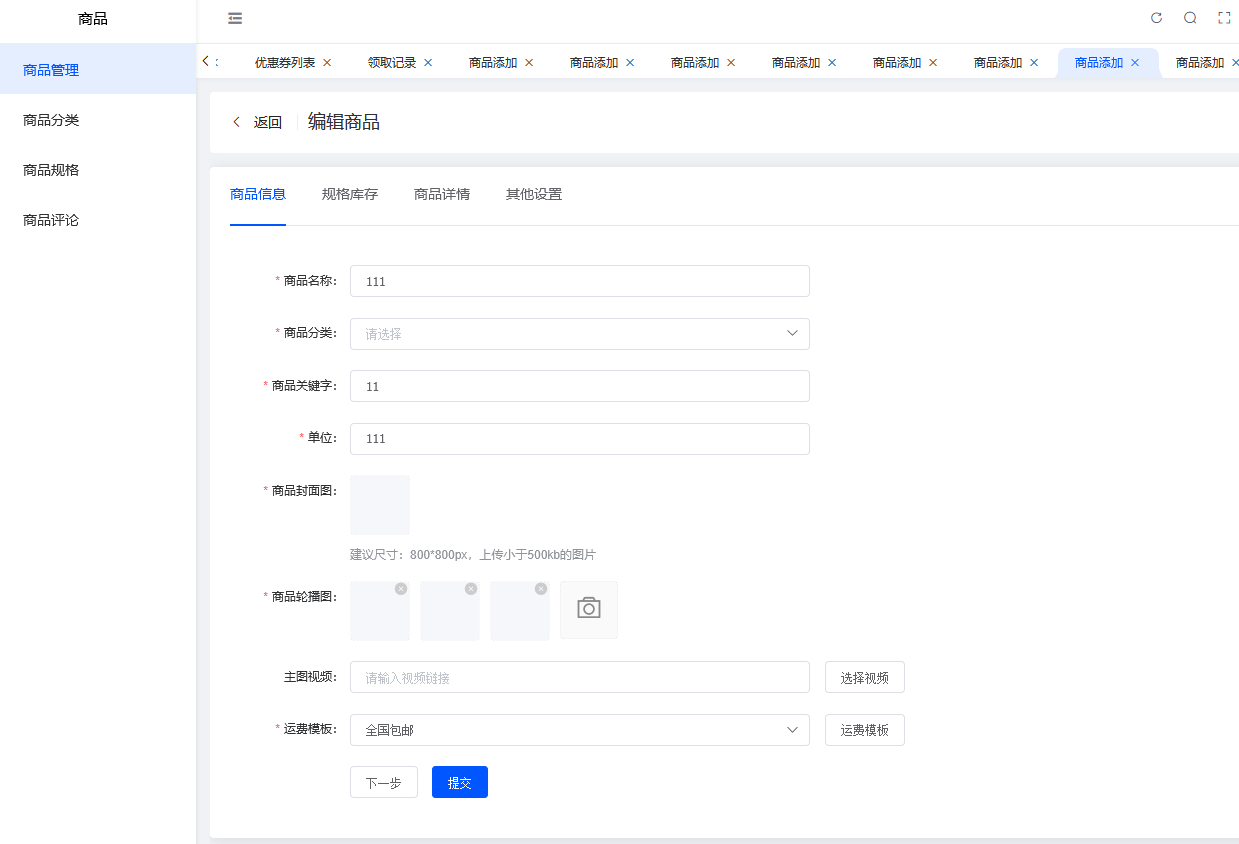Remove the second carousel image
This screenshot has height=844, width=1239.
[x=471, y=588]
